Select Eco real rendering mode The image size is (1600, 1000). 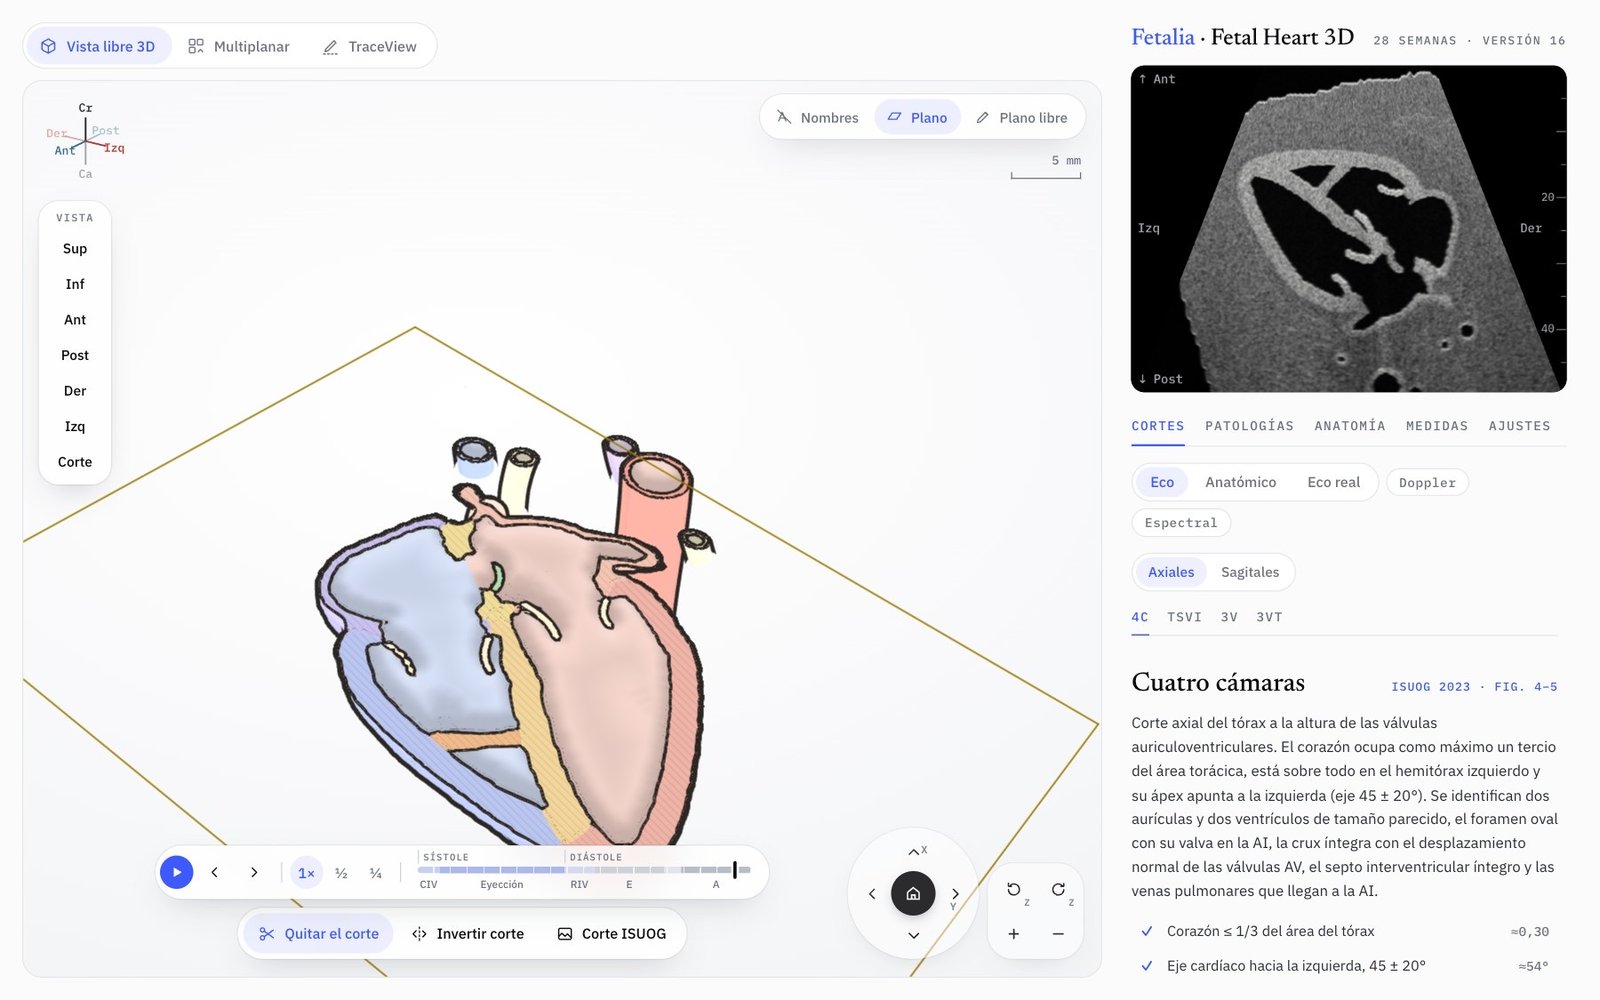[1333, 482]
